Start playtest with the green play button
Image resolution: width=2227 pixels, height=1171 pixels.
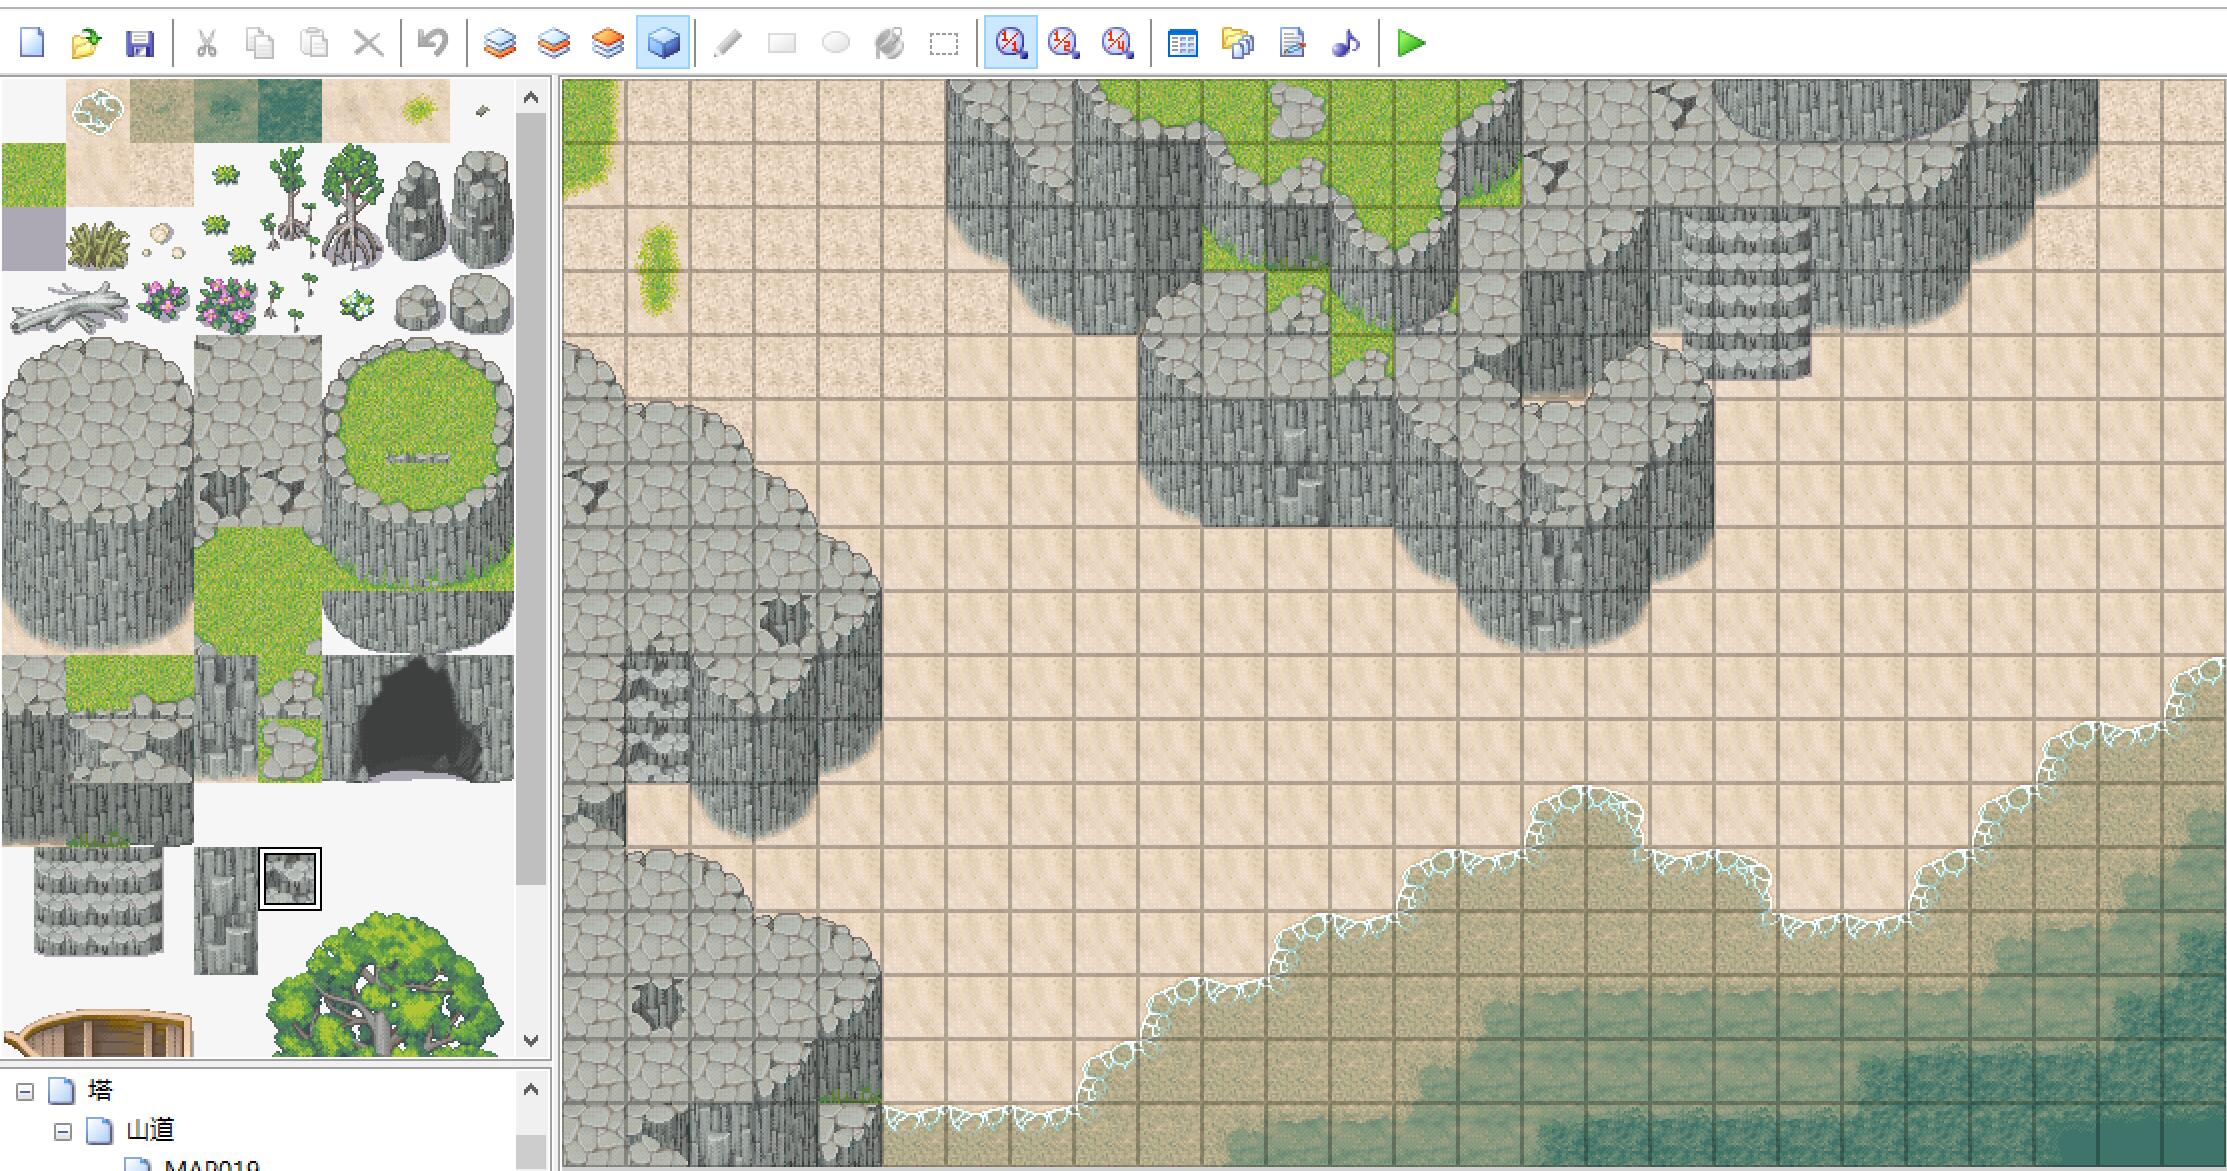click(x=1411, y=43)
